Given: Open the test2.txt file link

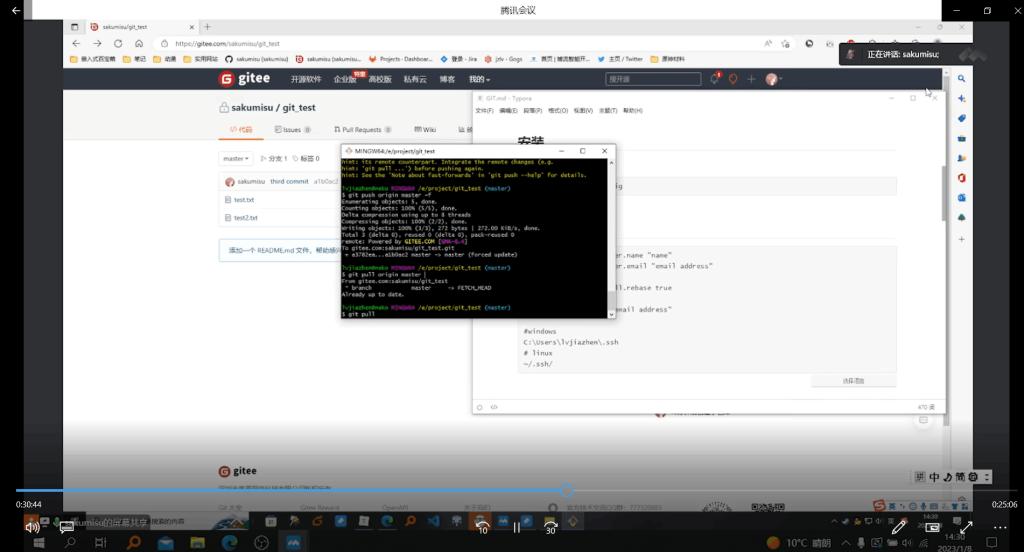Looking at the screenshot, I should click(x=245, y=217).
